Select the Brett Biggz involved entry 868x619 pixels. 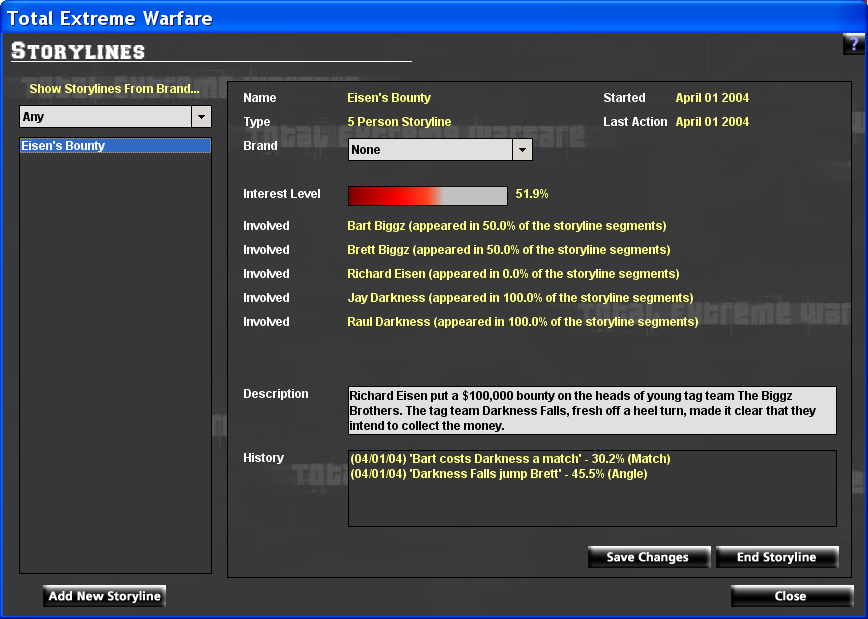point(508,250)
